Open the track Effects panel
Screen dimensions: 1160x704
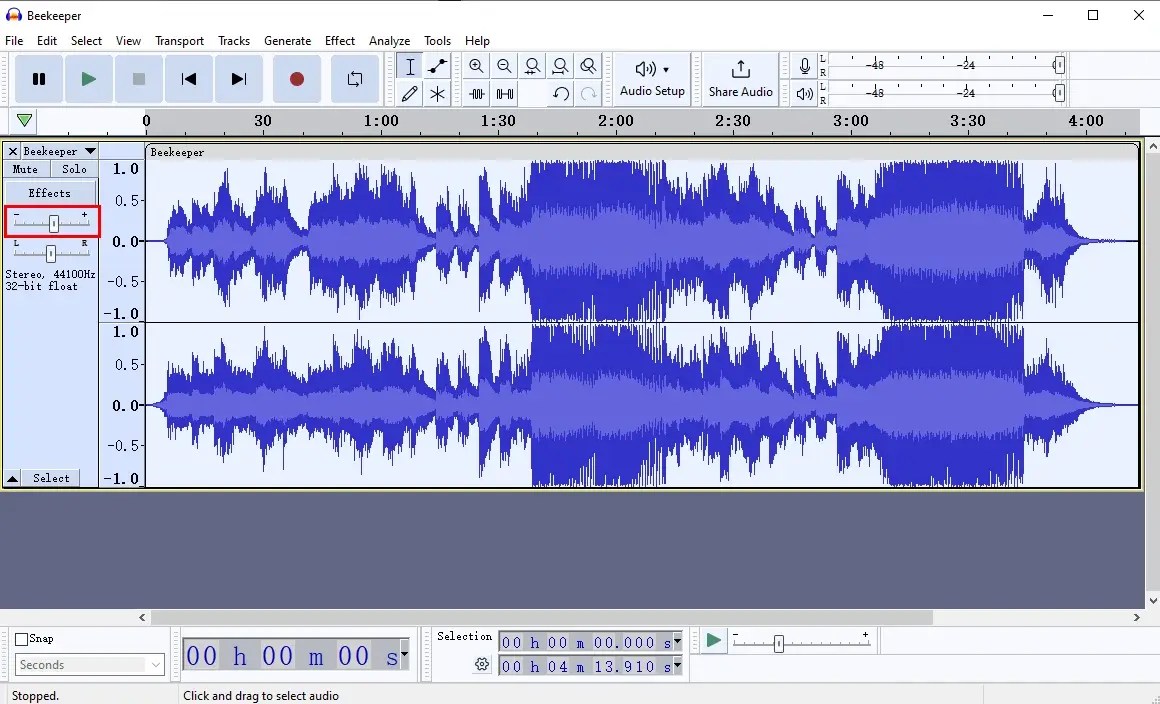click(x=49, y=192)
